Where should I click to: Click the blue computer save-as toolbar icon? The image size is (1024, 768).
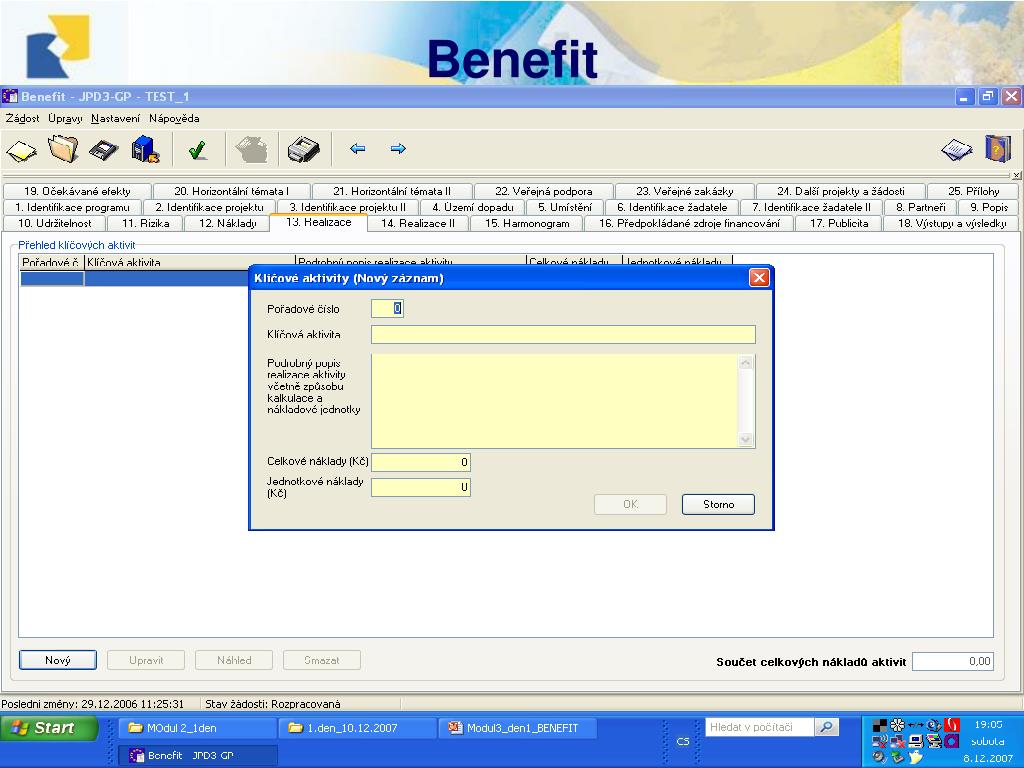(145, 149)
